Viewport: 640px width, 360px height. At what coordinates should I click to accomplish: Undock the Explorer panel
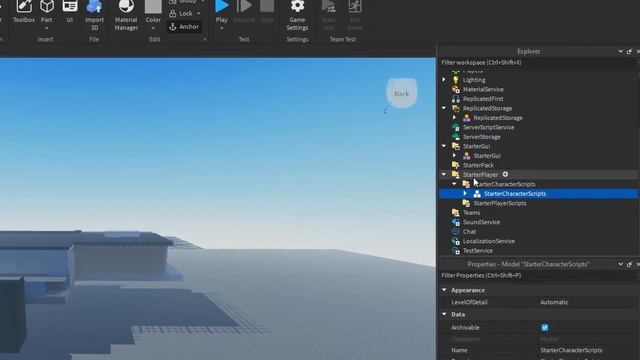tap(629, 51)
